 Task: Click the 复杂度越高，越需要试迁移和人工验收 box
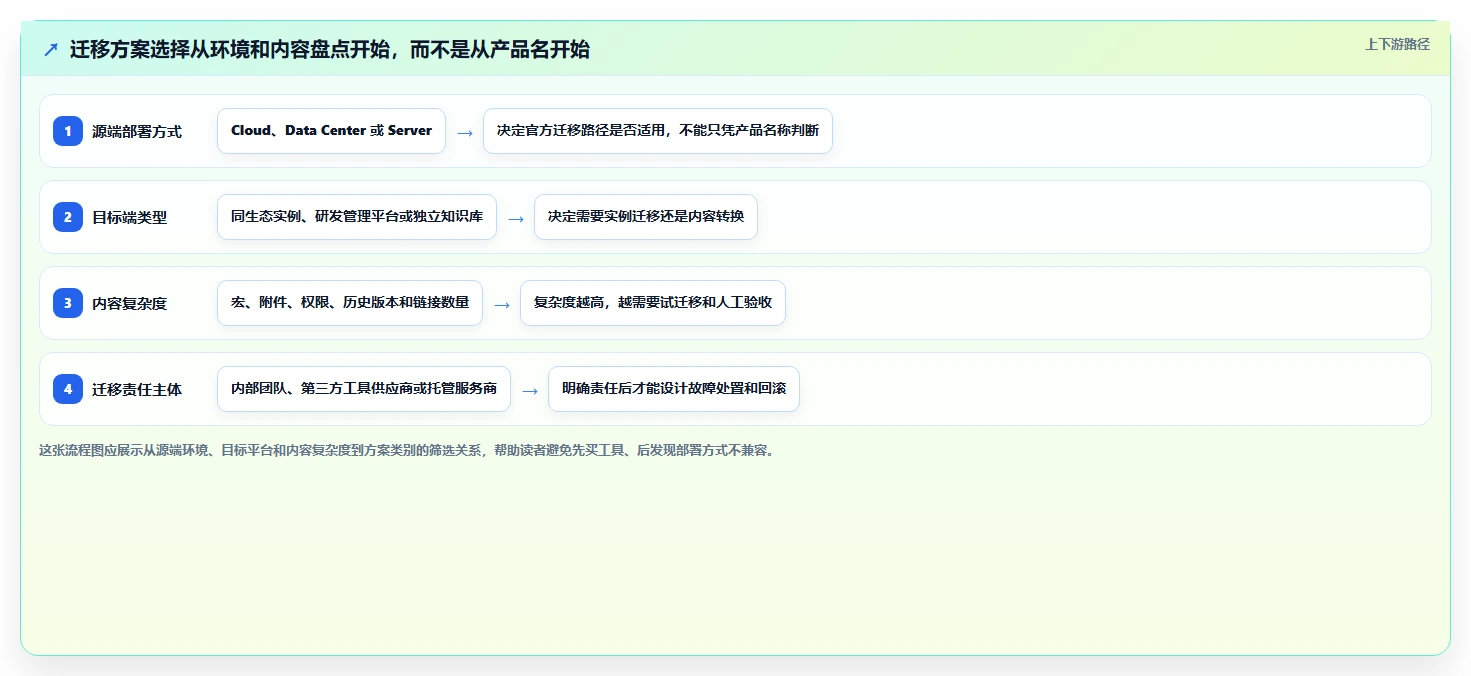tap(653, 303)
